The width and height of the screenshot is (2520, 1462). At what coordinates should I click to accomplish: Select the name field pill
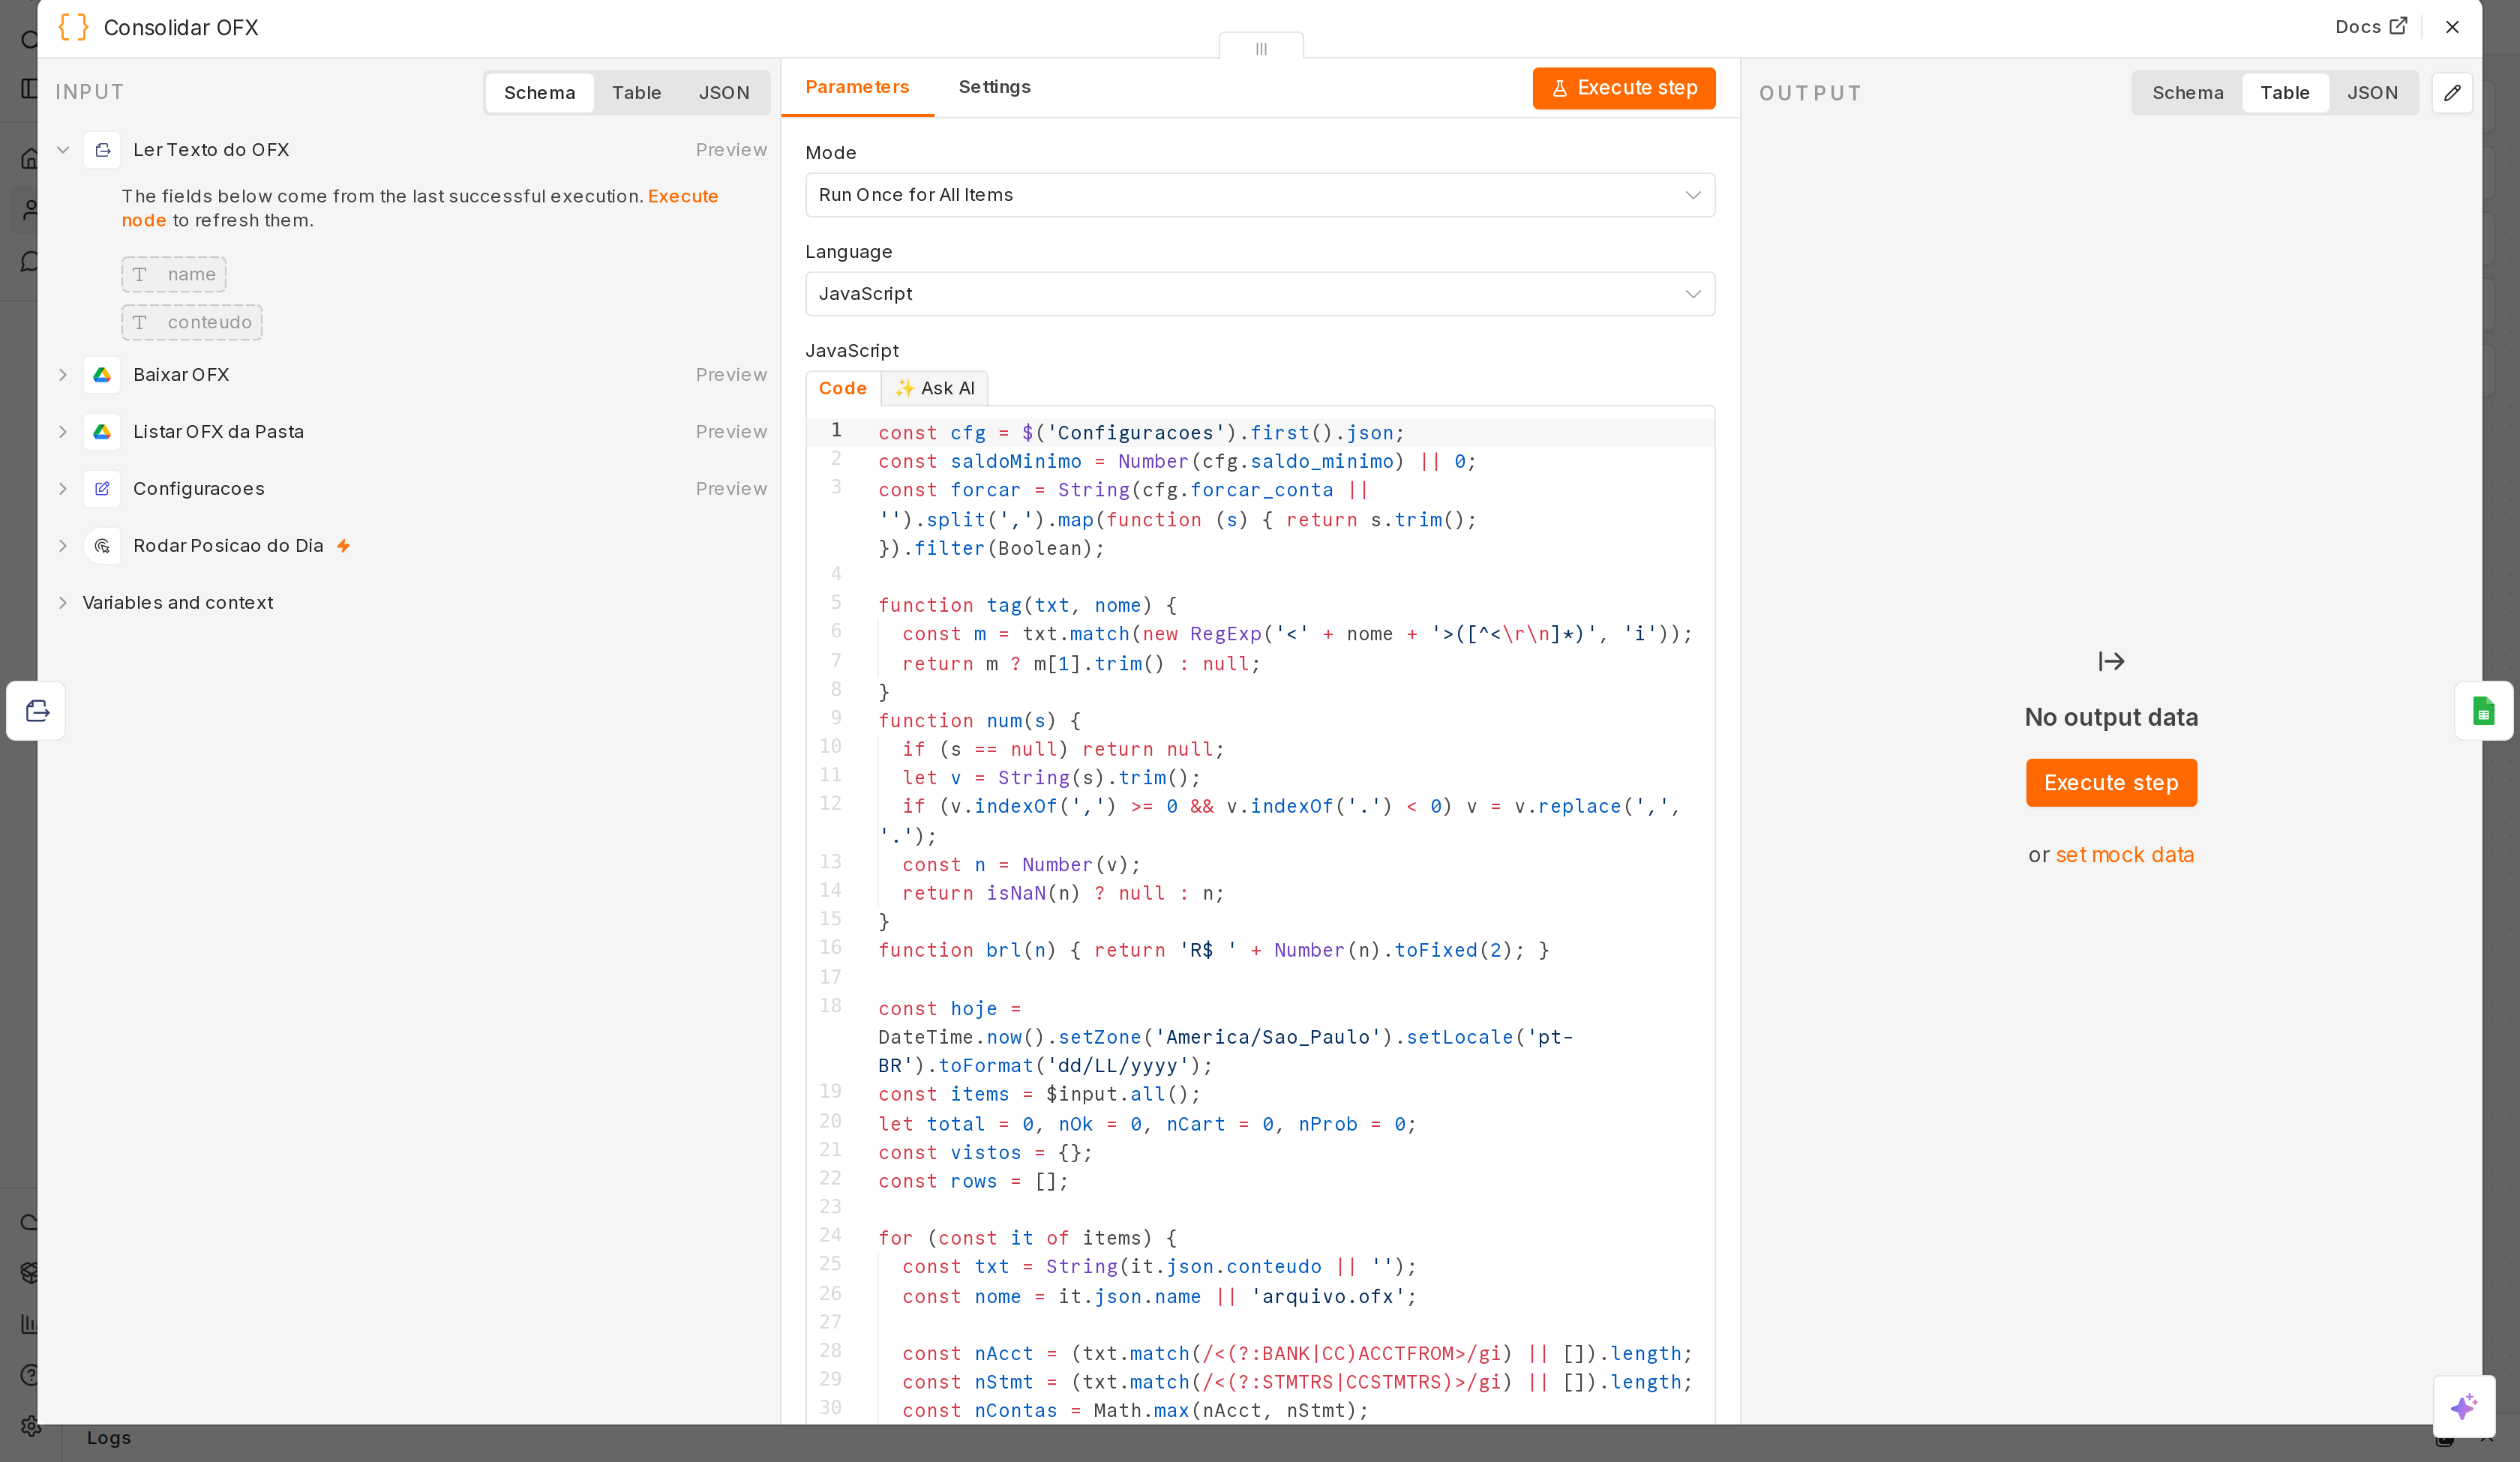(x=174, y=275)
